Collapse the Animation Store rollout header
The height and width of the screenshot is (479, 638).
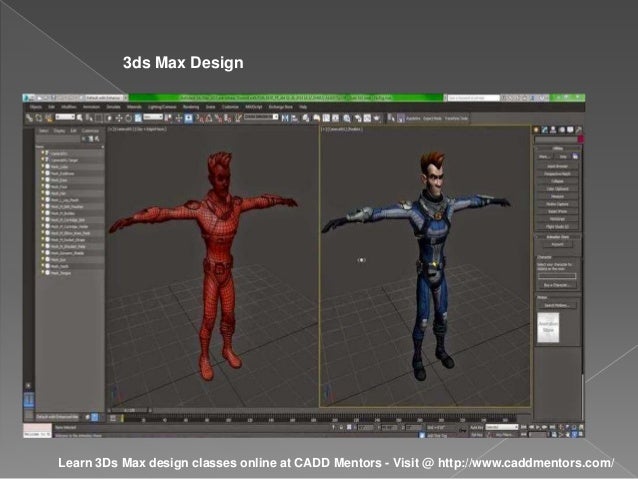557,237
